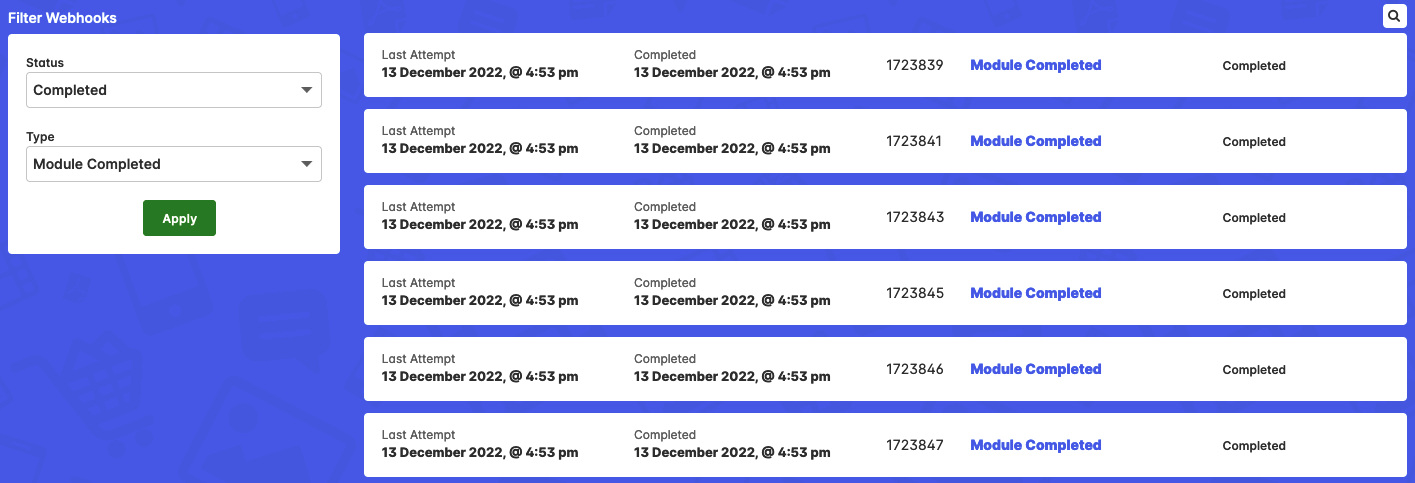Open Module Completed link for webhook 1723846
1415x483 pixels.
[x=1036, y=369]
